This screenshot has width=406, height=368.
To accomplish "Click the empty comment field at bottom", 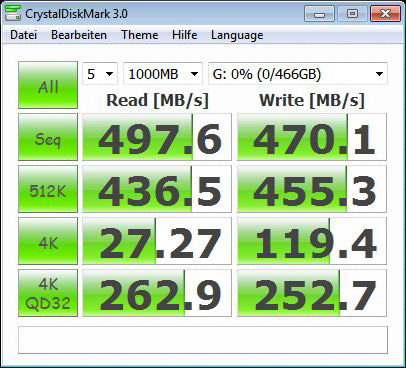I will point(203,340).
